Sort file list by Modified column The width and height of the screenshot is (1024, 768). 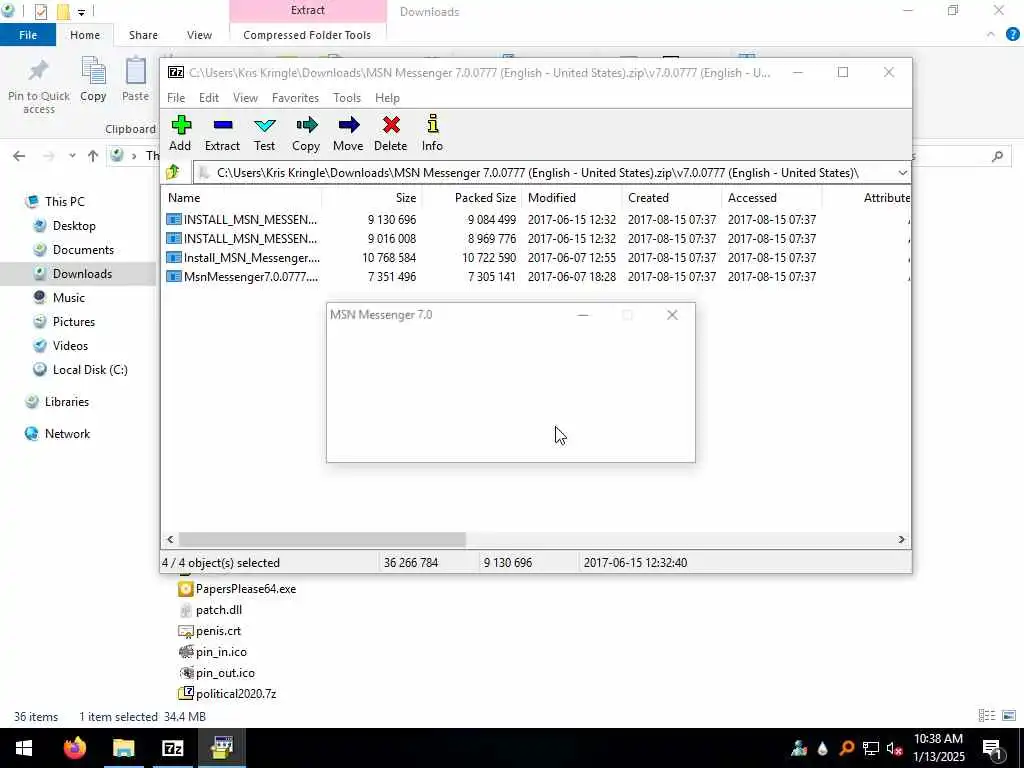[x=571, y=198]
